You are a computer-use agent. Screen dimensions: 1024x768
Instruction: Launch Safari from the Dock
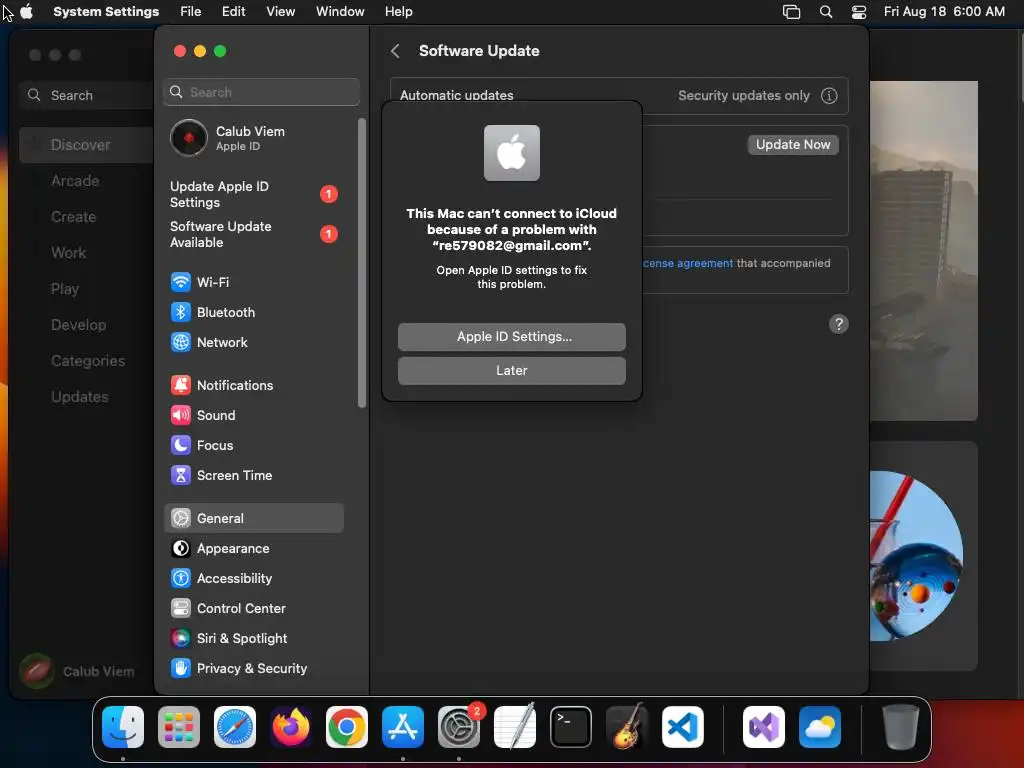click(235, 727)
